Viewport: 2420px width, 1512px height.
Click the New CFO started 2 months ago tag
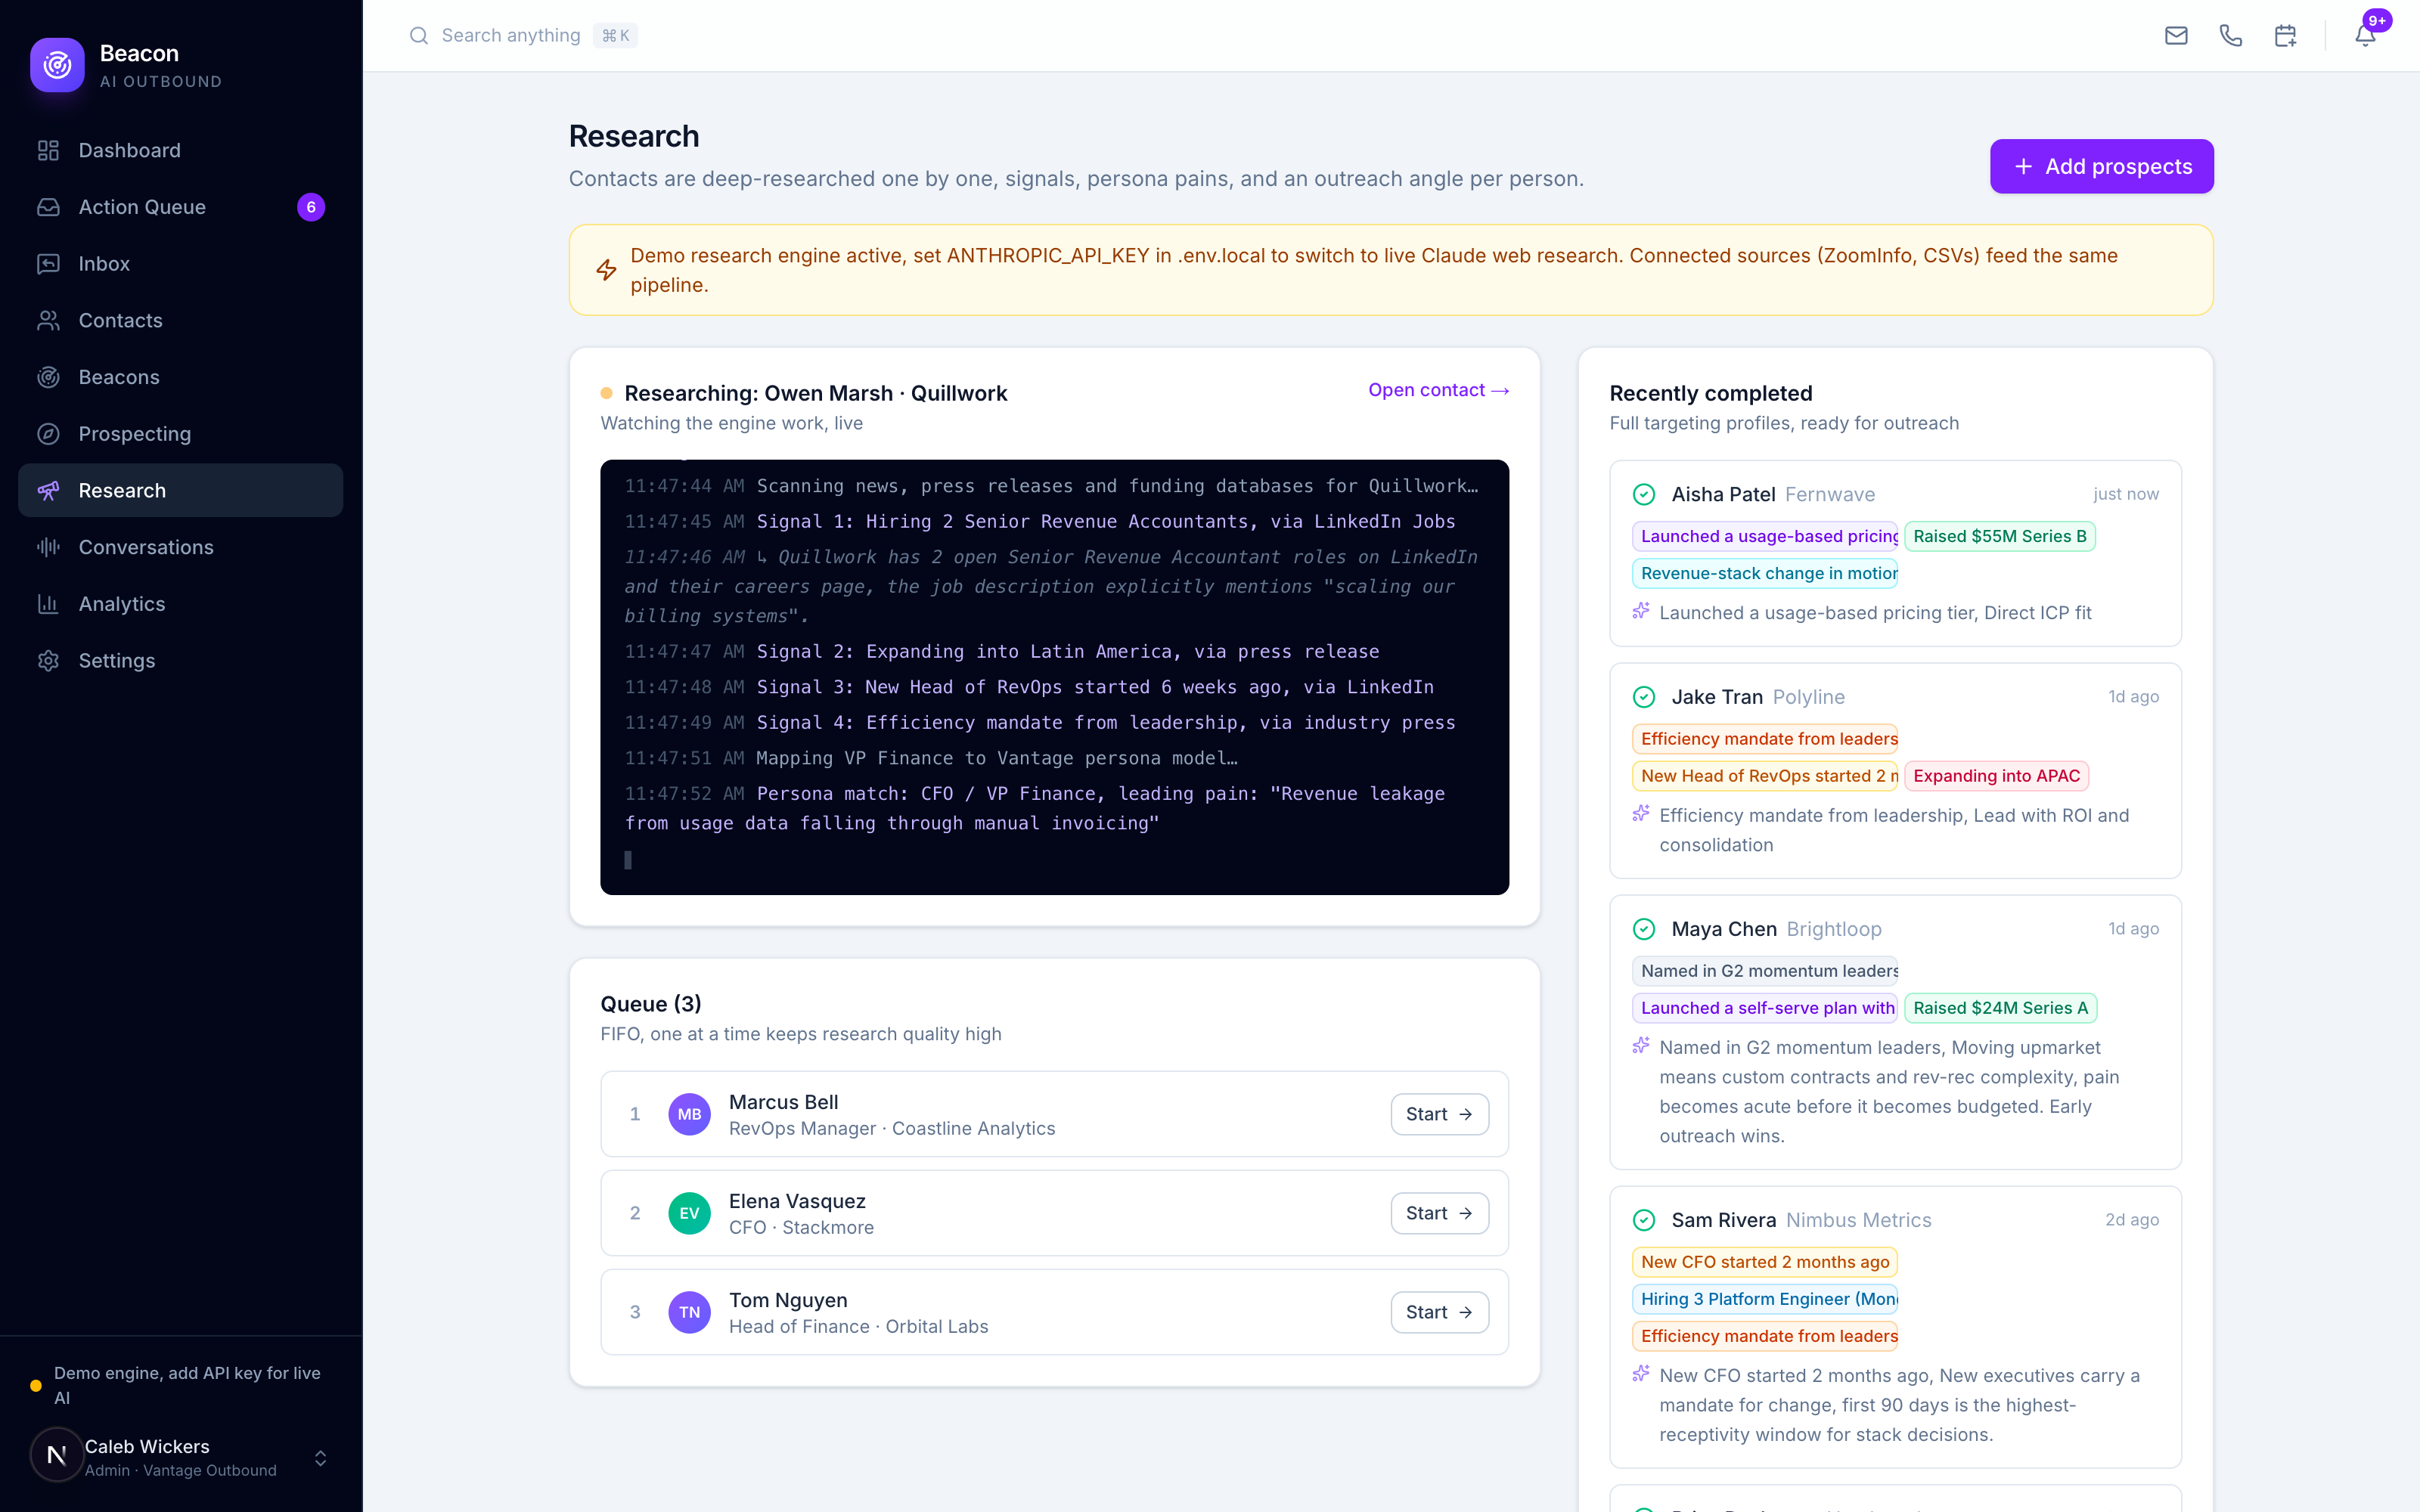(1765, 1262)
